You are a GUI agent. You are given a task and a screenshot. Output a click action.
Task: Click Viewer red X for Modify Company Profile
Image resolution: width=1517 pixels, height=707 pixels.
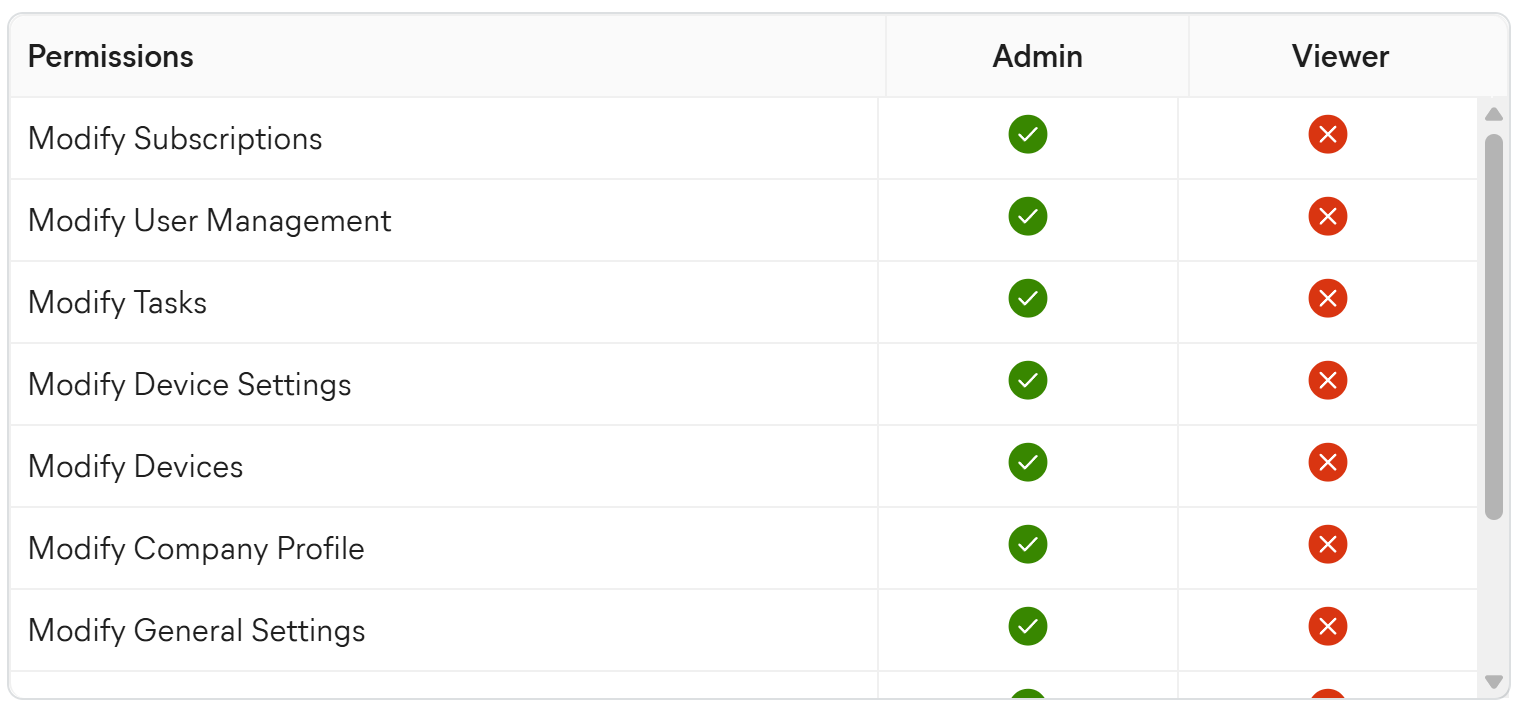click(x=1327, y=544)
